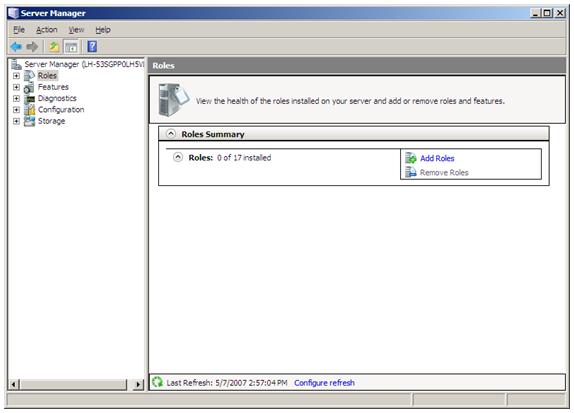The height and width of the screenshot is (413, 574).
Task: Expand the Diagnostics tree node
Action: (16, 98)
